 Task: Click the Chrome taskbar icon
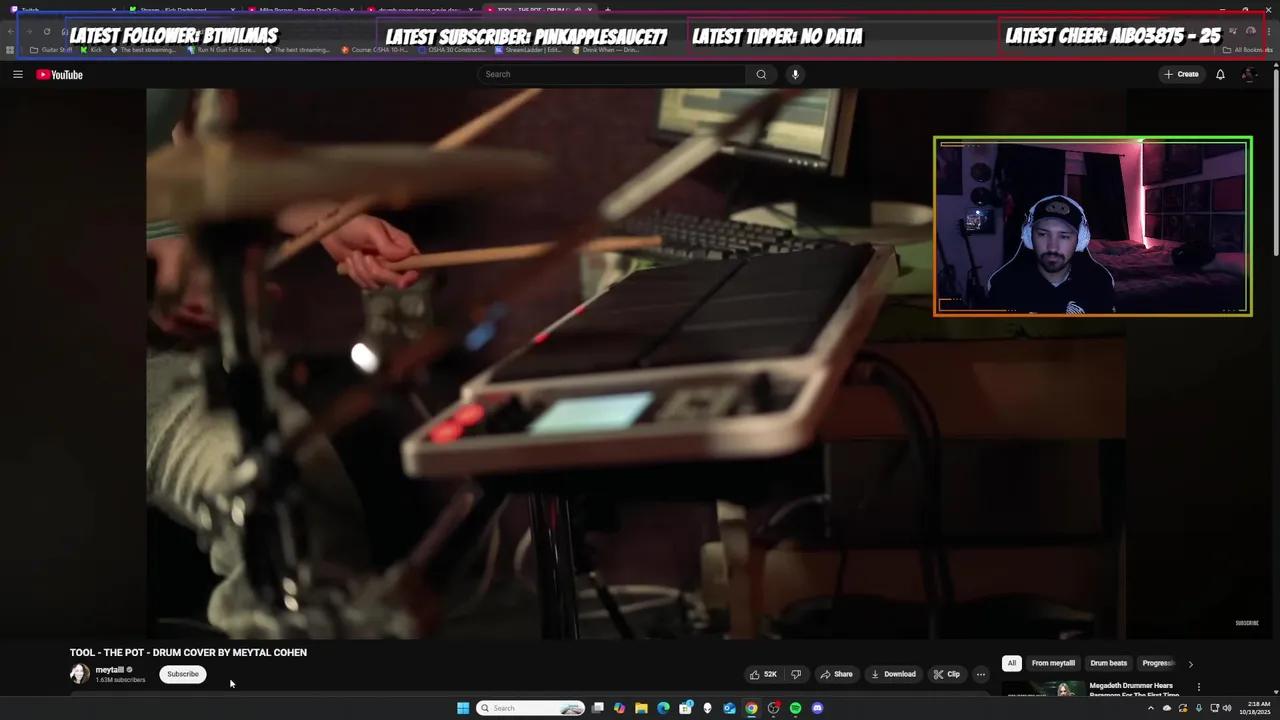(x=751, y=708)
